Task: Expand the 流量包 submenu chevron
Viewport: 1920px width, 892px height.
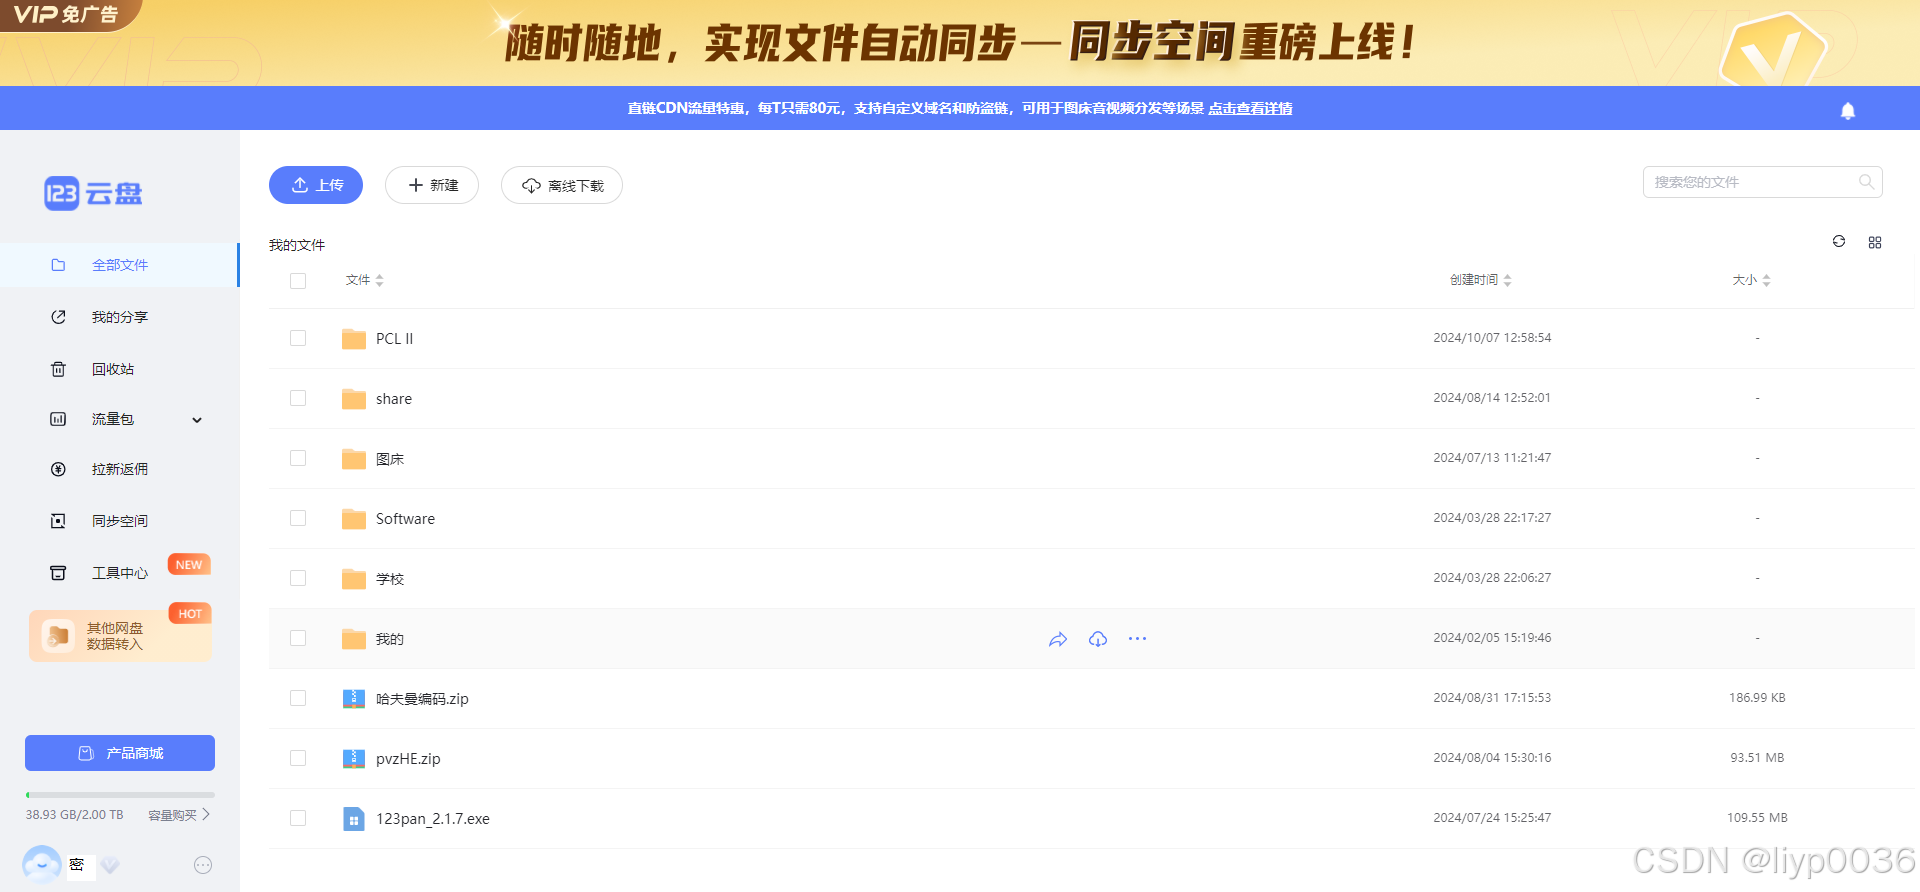Action: point(197,420)
